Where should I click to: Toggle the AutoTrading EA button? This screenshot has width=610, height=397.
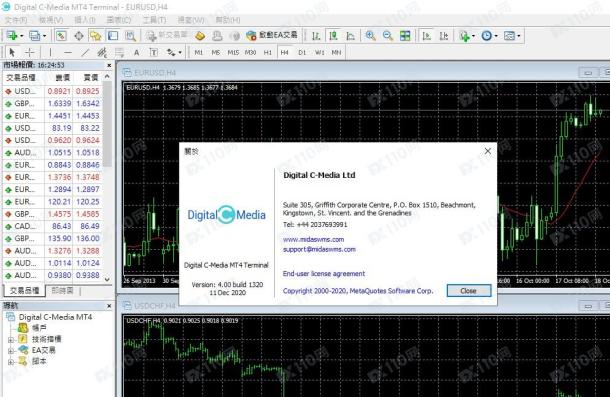click(272, 35)
